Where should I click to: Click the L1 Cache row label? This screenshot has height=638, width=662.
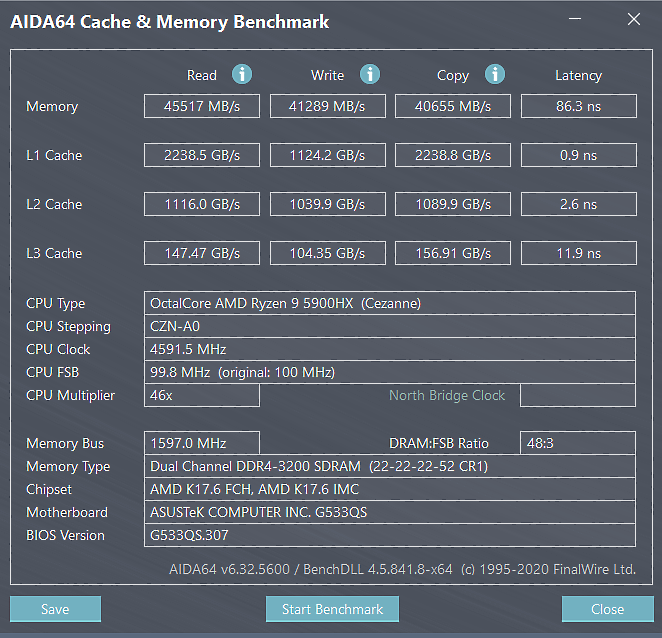coord(54,155)
